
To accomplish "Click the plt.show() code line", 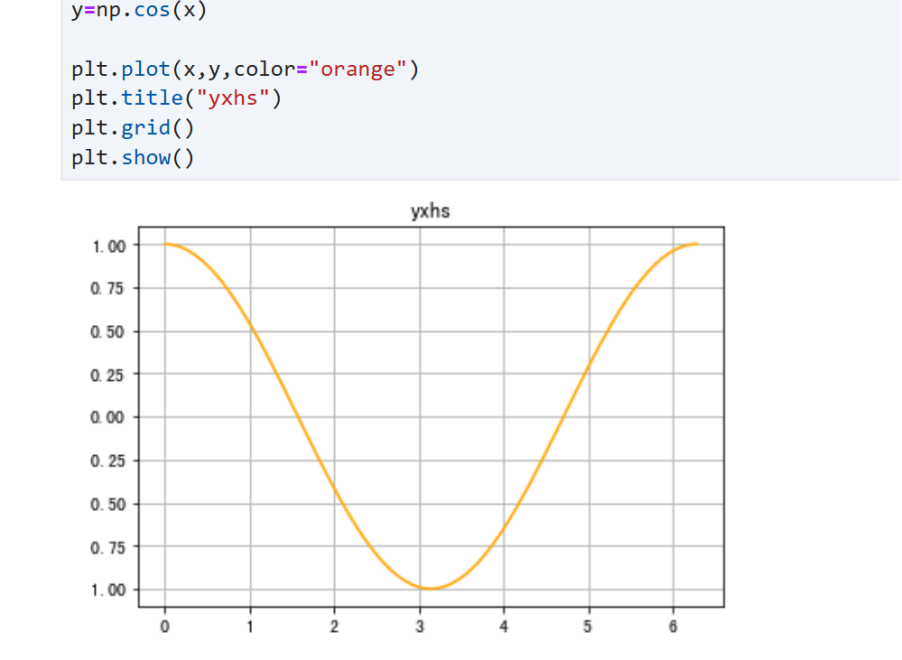I will [x=133, y=157].
